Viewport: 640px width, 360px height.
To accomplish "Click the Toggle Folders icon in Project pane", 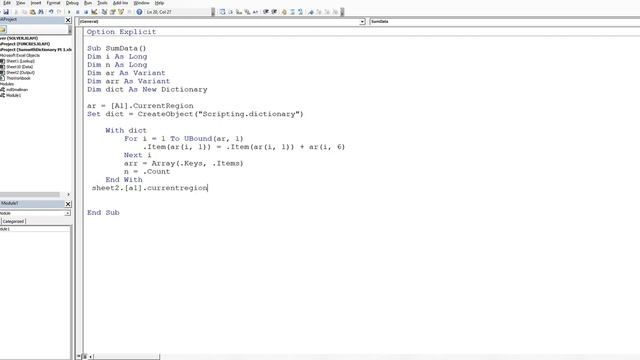I will pos(3,29).
